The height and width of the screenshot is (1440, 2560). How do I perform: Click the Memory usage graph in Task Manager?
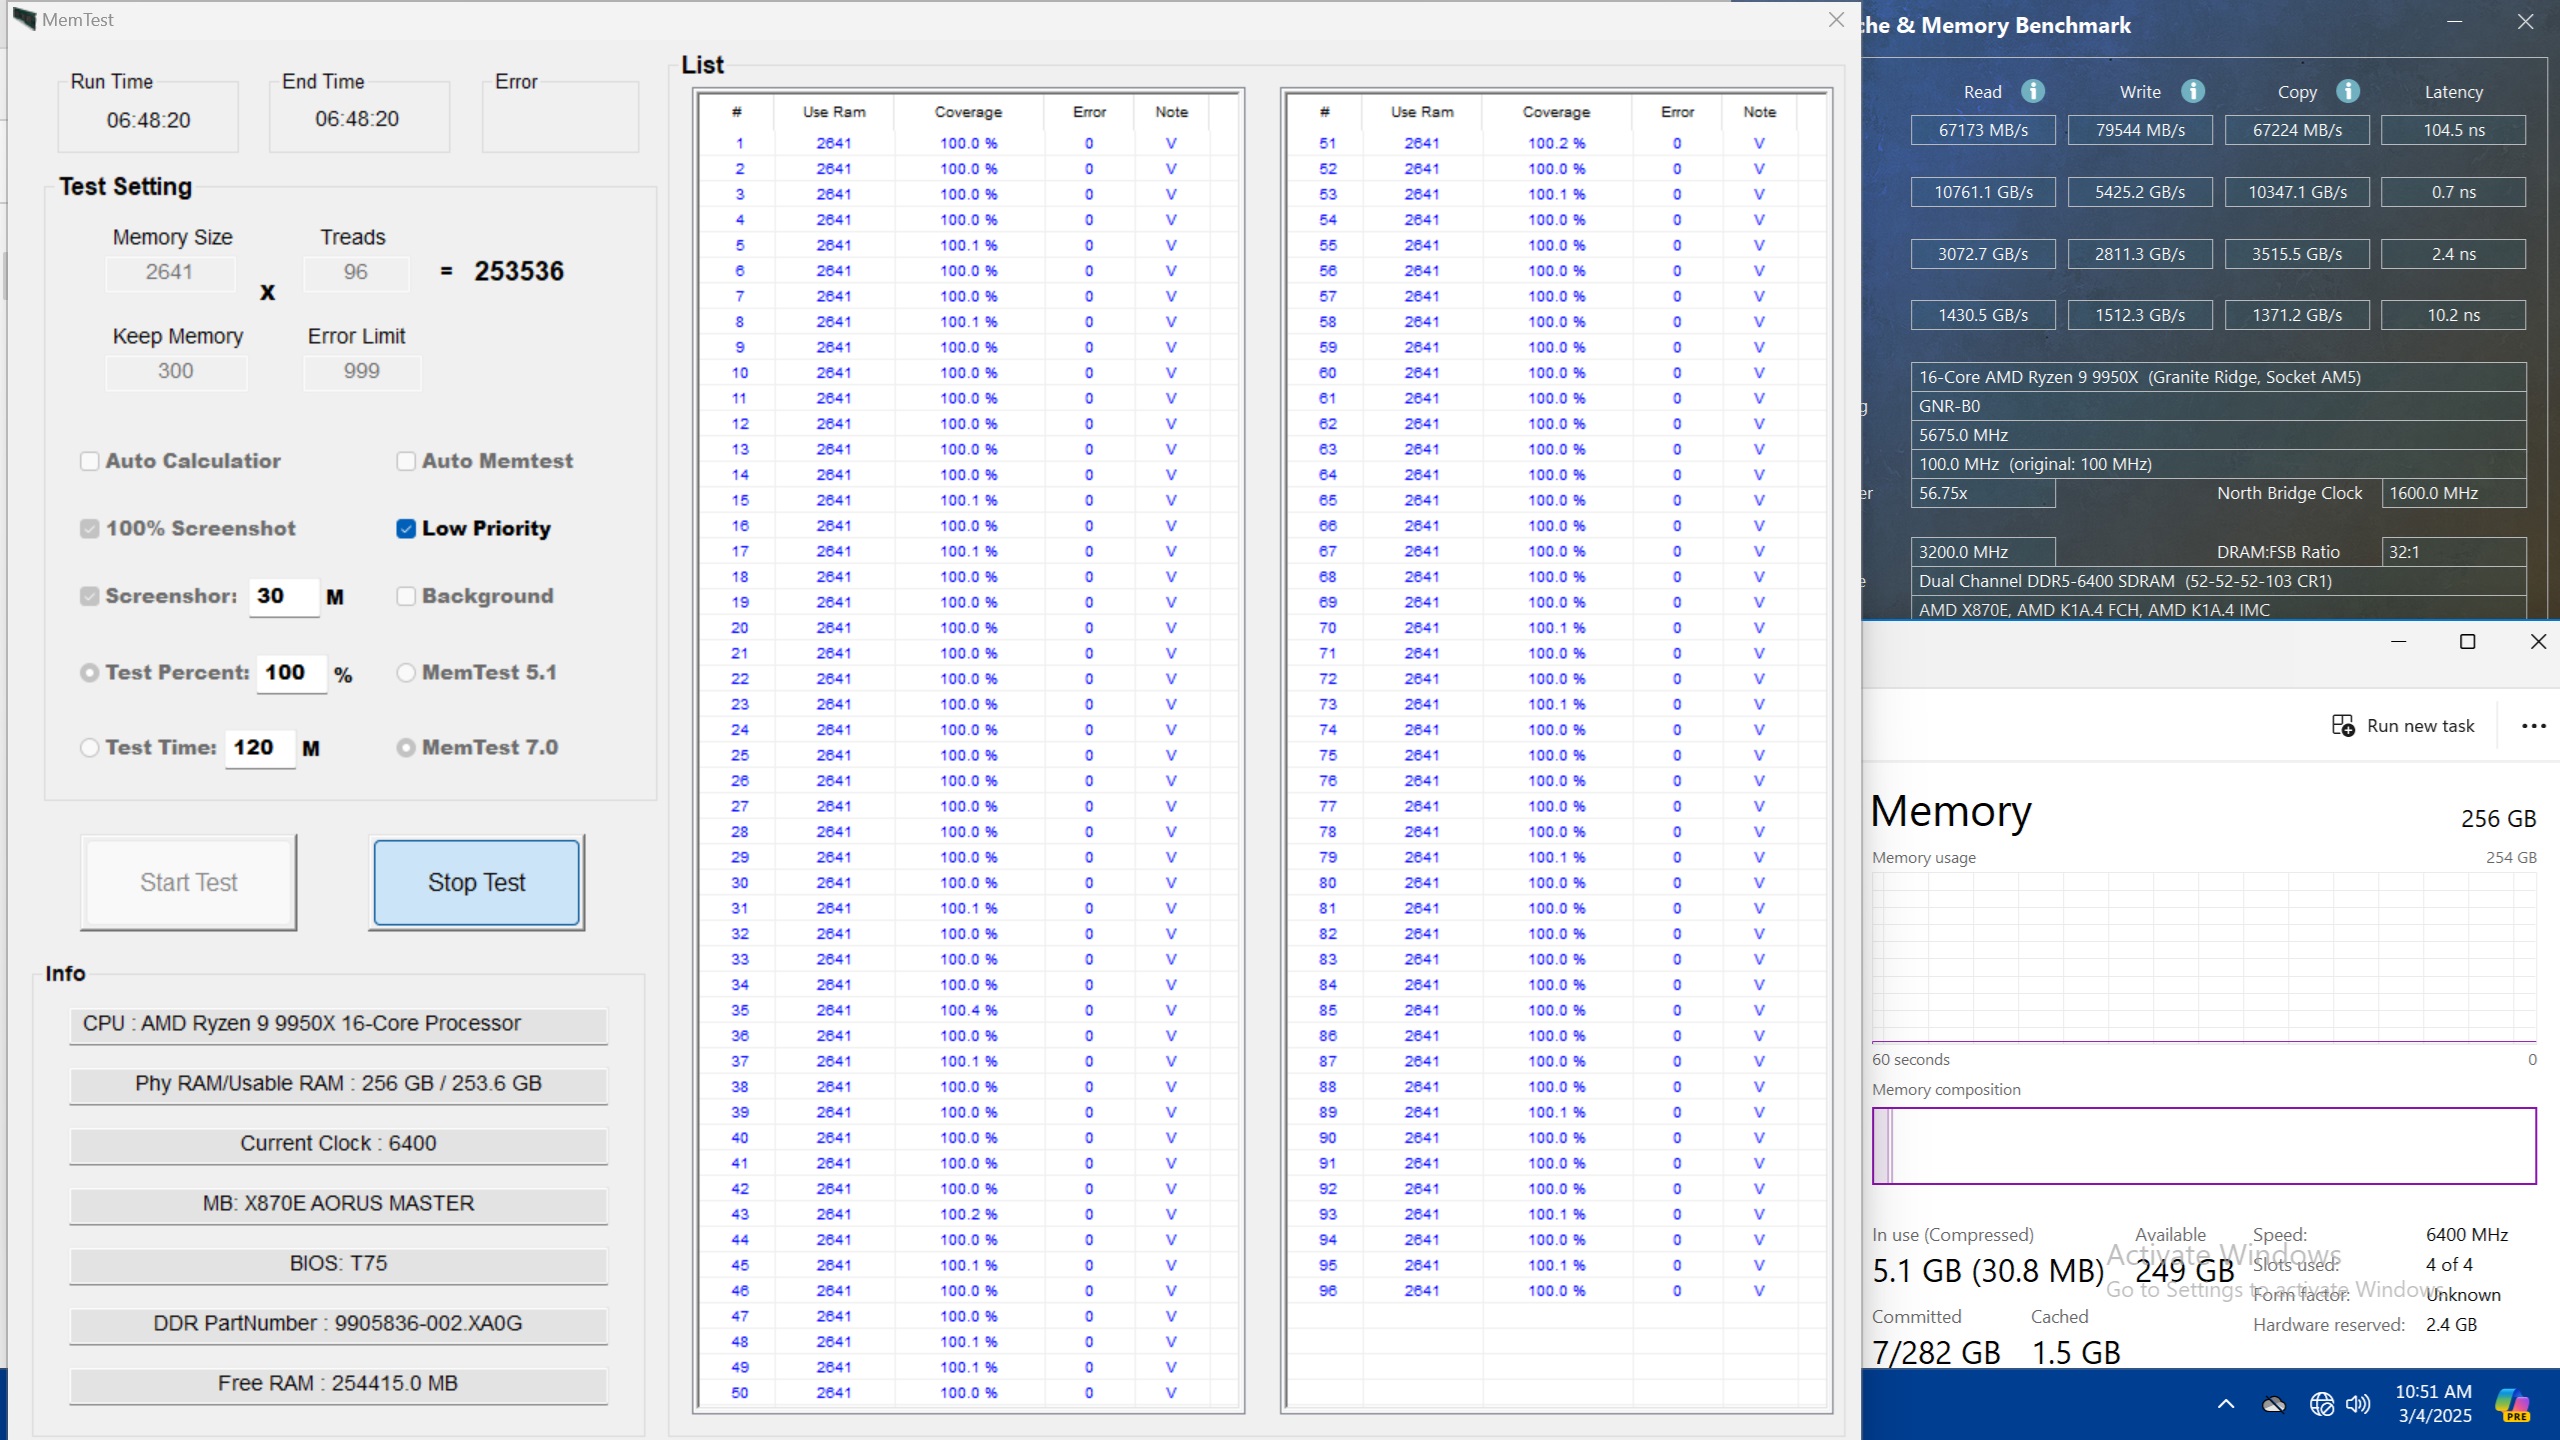tap(2204, 958)
